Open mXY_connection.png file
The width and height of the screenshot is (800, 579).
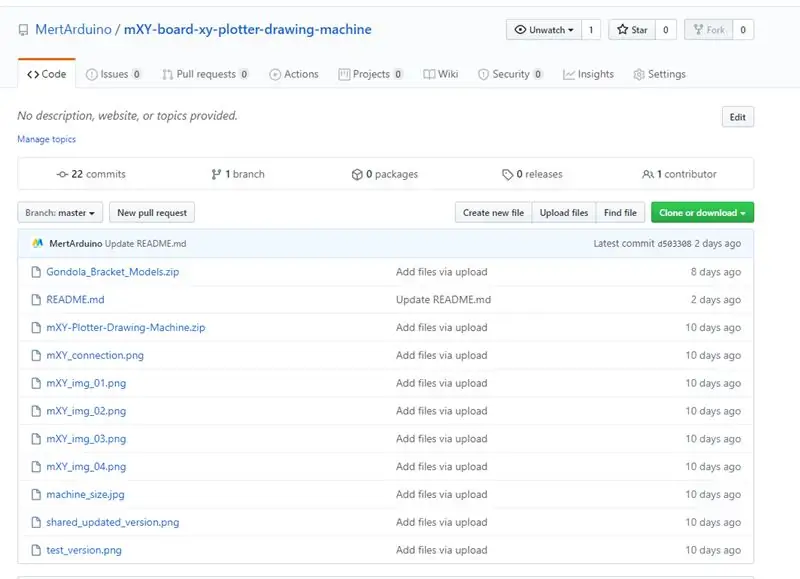pos(95,355)
